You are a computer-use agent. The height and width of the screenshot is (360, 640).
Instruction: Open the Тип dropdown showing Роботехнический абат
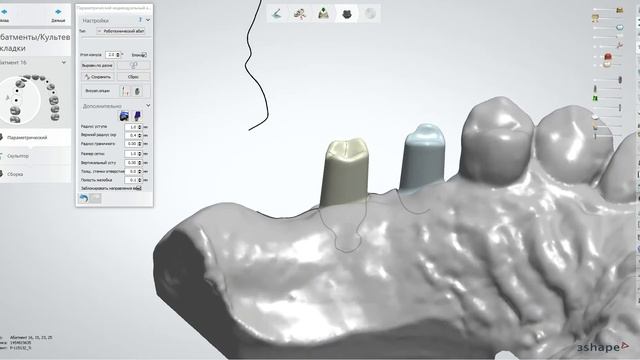tap(121, 31)
